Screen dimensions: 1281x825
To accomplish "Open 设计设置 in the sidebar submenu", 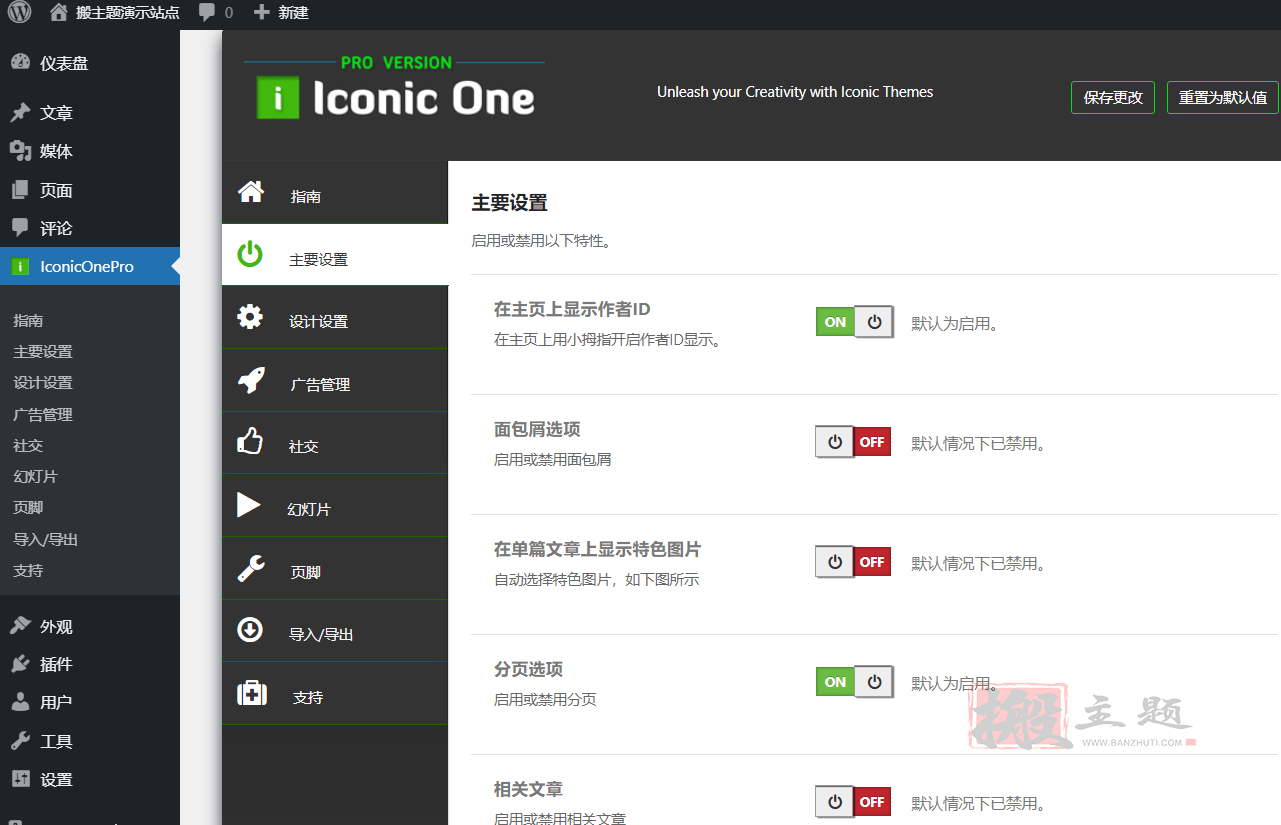I will [43, 382].
